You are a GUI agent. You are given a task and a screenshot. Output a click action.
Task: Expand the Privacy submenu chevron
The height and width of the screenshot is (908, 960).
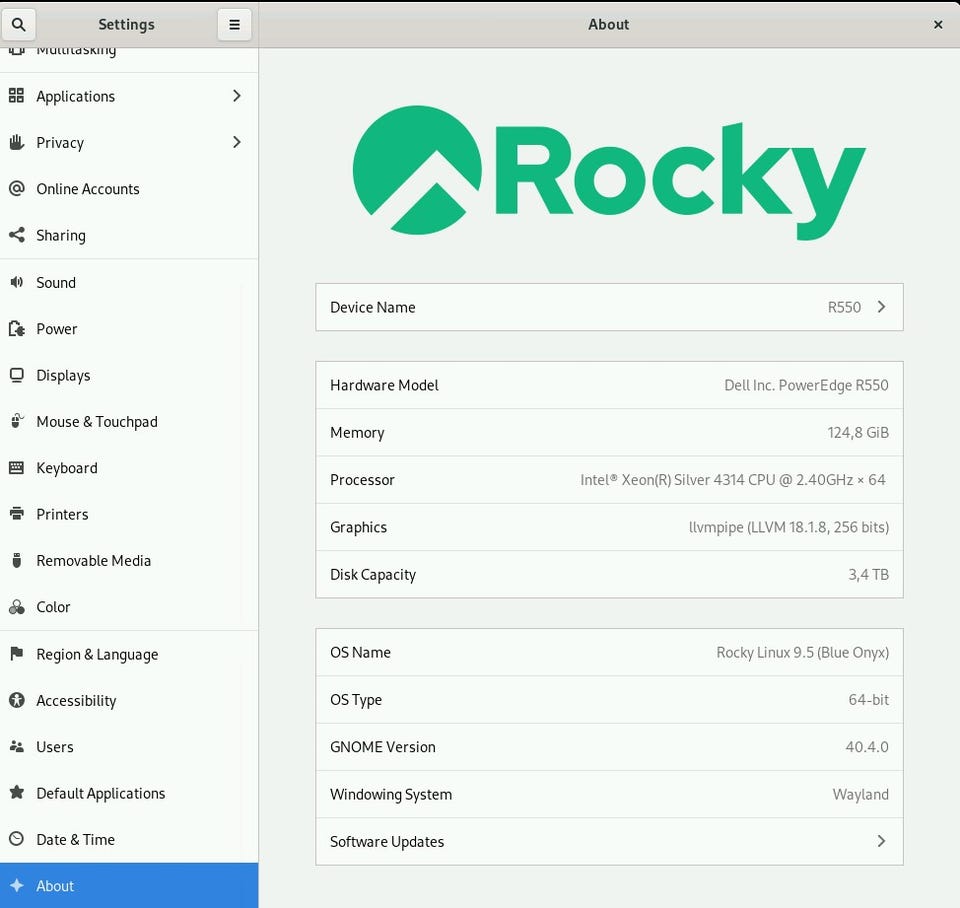(237, 142)
